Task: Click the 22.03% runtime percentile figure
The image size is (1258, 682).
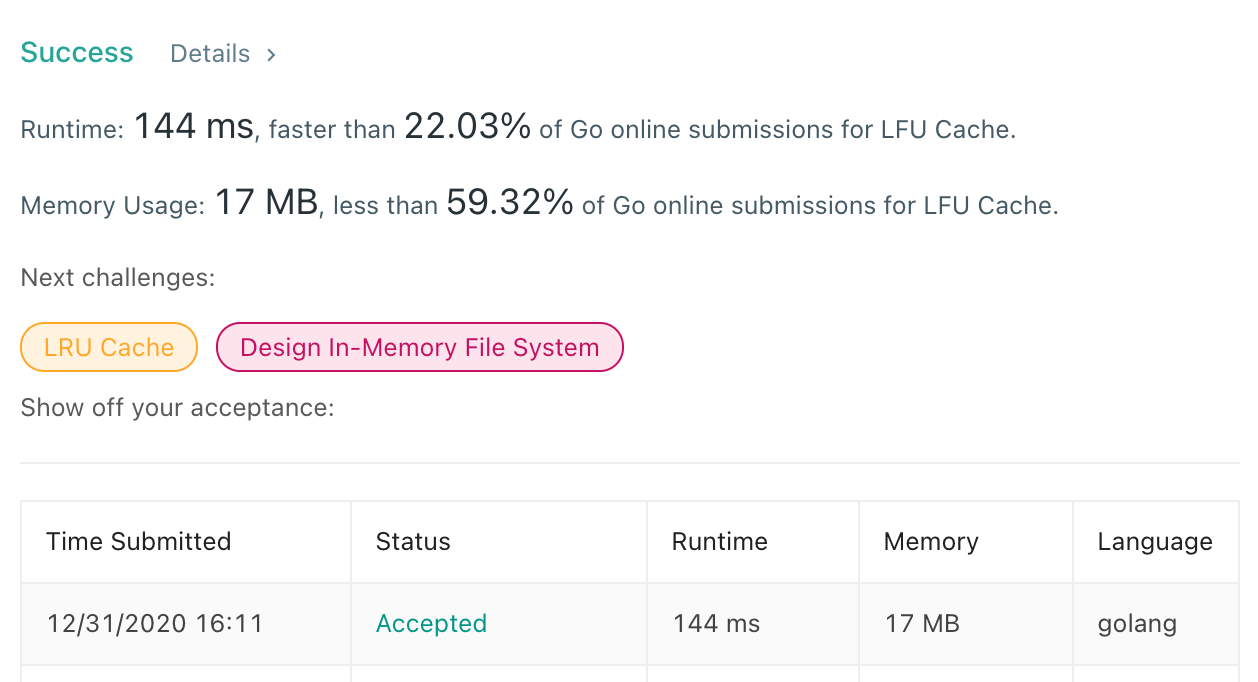Action: click(x=467, y=127)
